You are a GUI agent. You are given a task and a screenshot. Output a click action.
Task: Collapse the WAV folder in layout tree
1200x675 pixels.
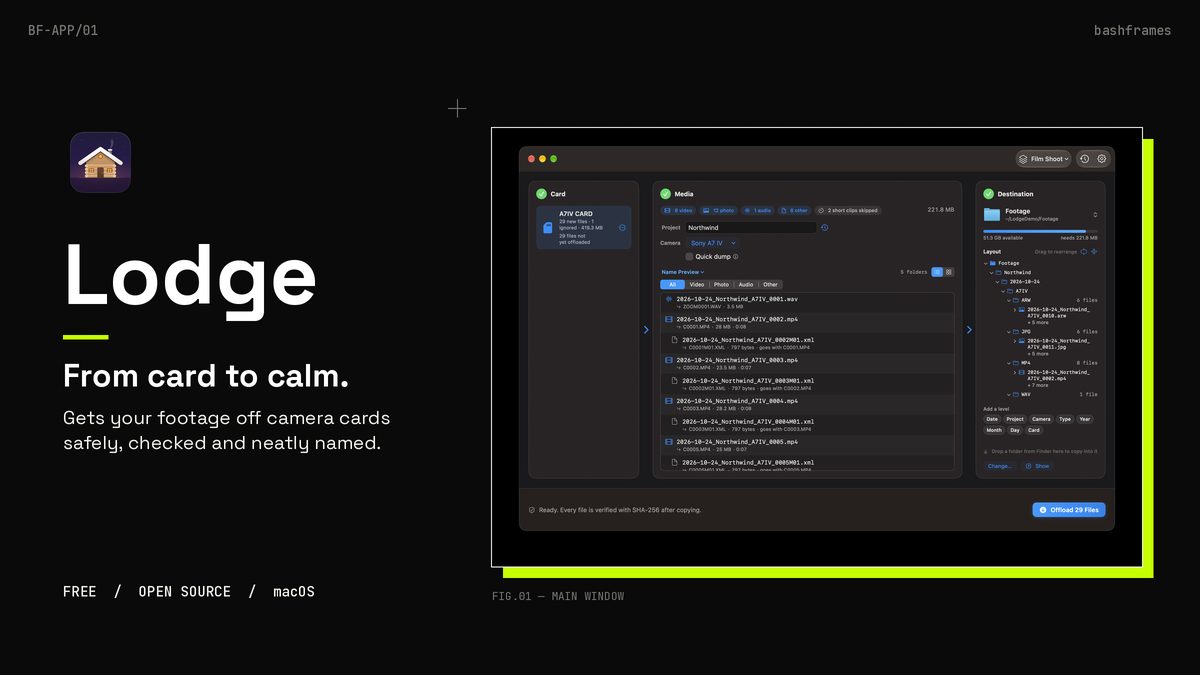[1009, 394]
